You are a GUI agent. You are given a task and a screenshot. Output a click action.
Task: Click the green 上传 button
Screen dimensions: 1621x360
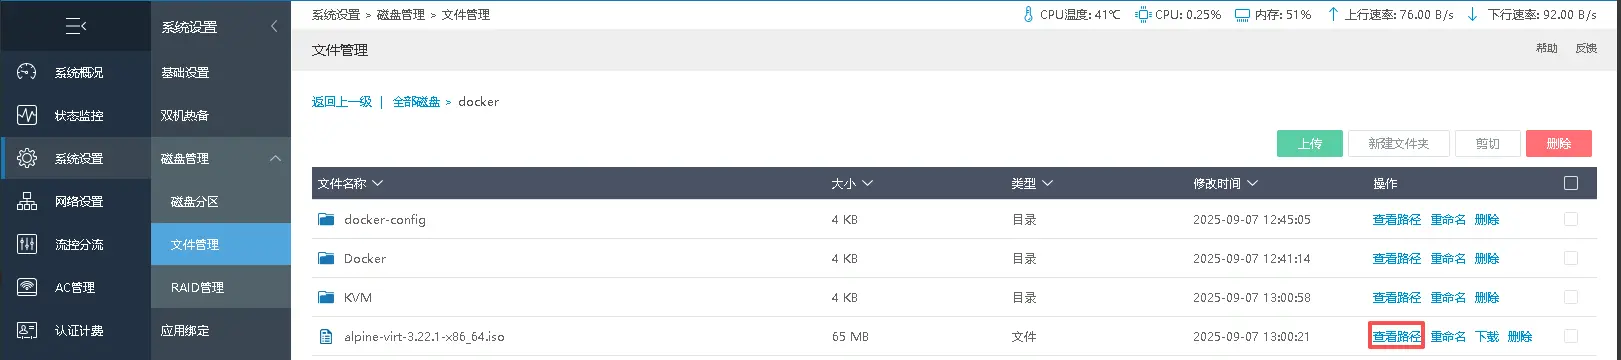(1310, 144)
